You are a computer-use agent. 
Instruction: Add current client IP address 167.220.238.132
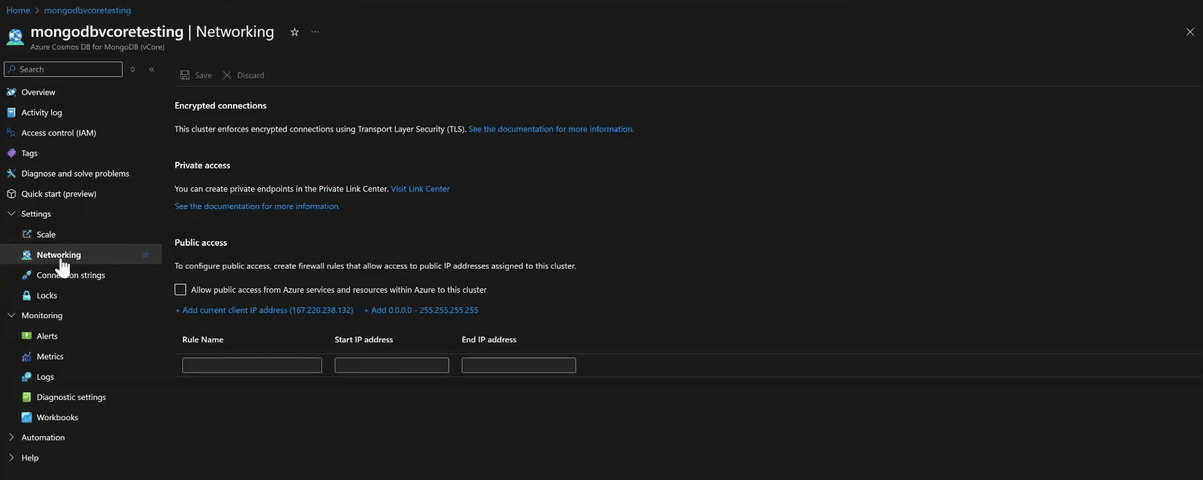coord(264,310)
